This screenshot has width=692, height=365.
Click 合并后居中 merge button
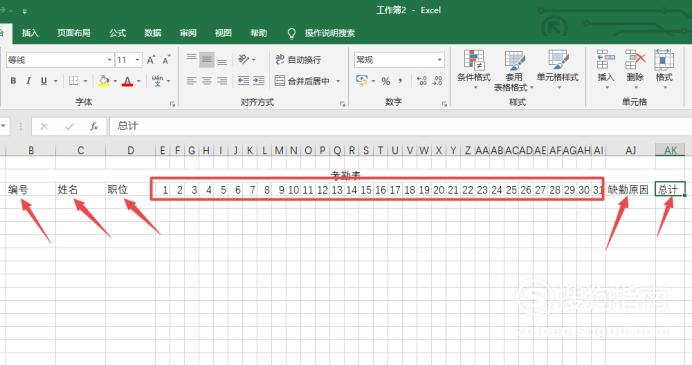point(302,81)
